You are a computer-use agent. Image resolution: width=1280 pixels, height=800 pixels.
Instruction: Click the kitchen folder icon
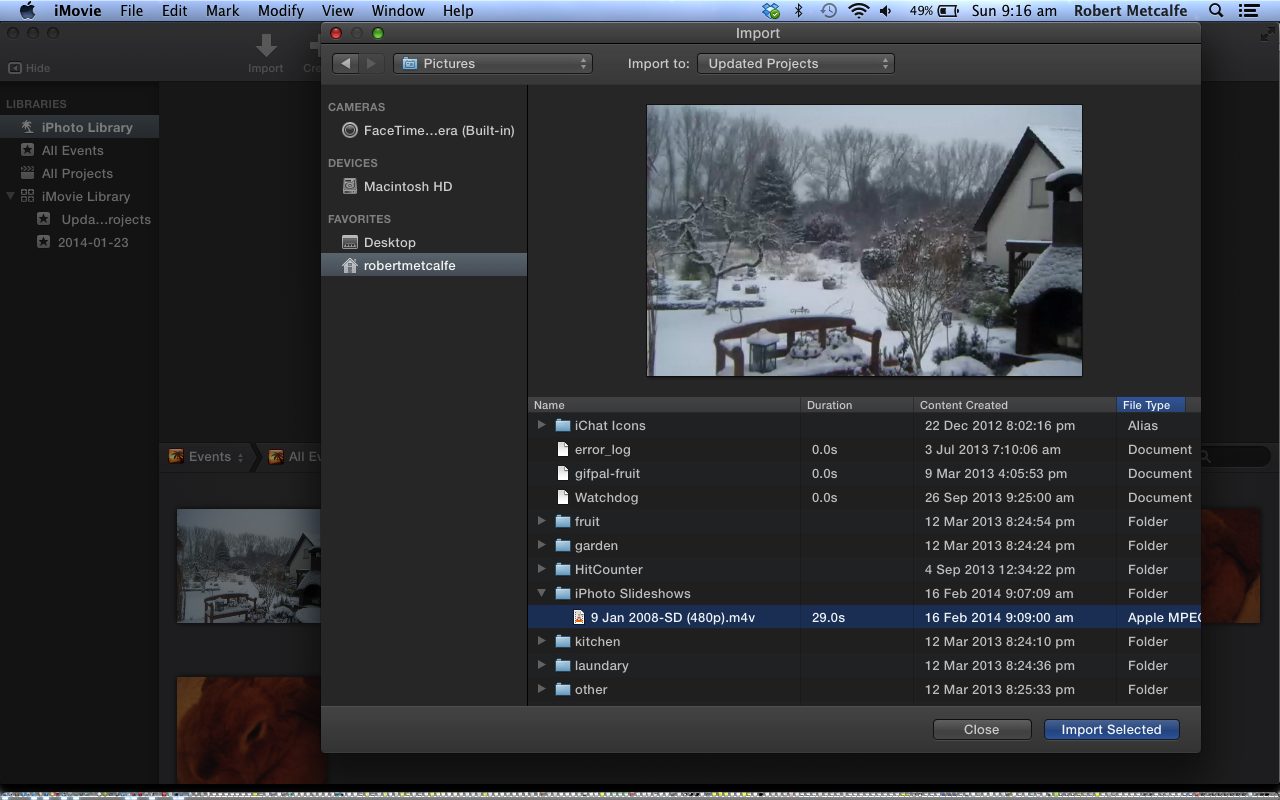click(x=562, y=641)
